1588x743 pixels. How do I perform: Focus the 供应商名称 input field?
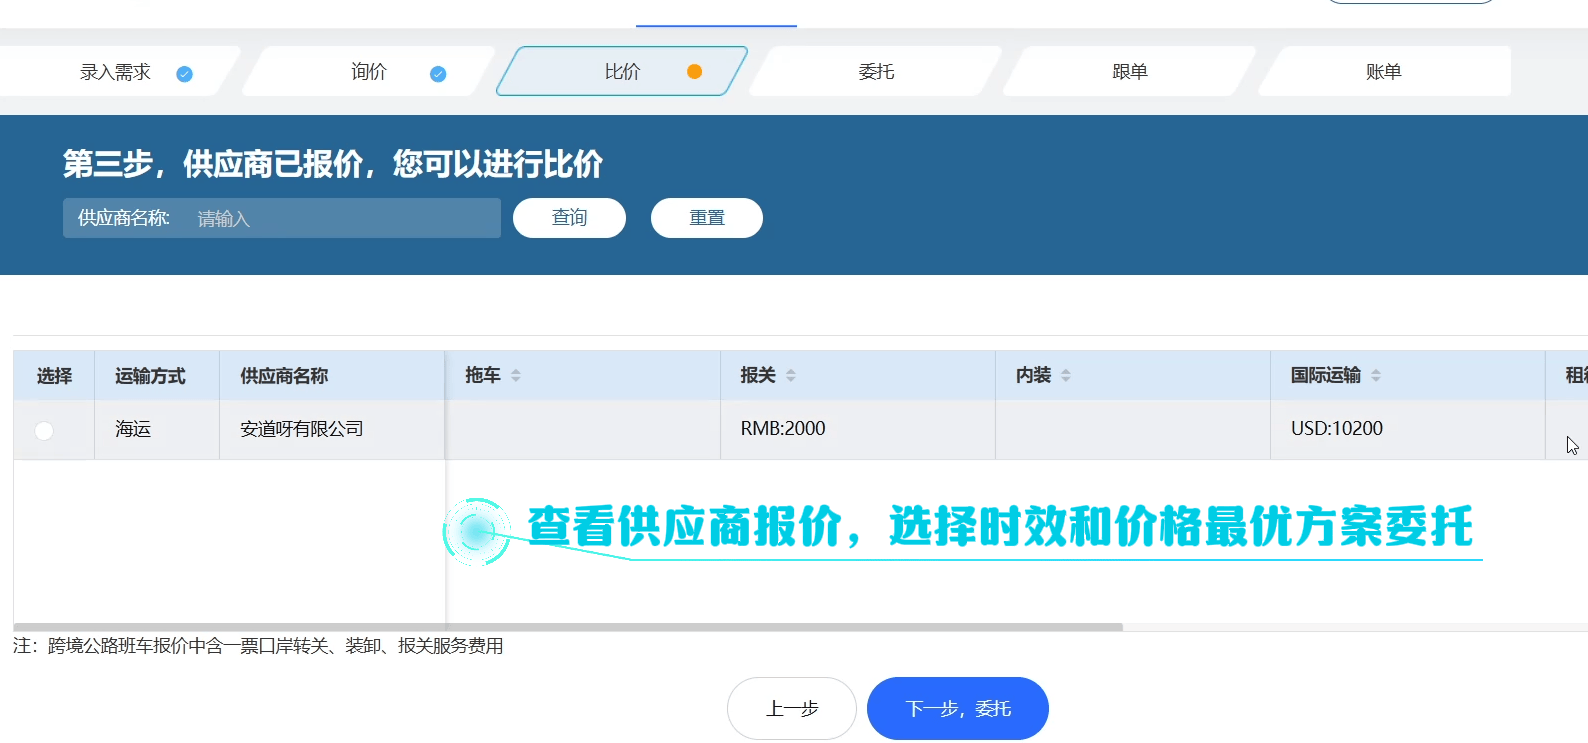340,218
